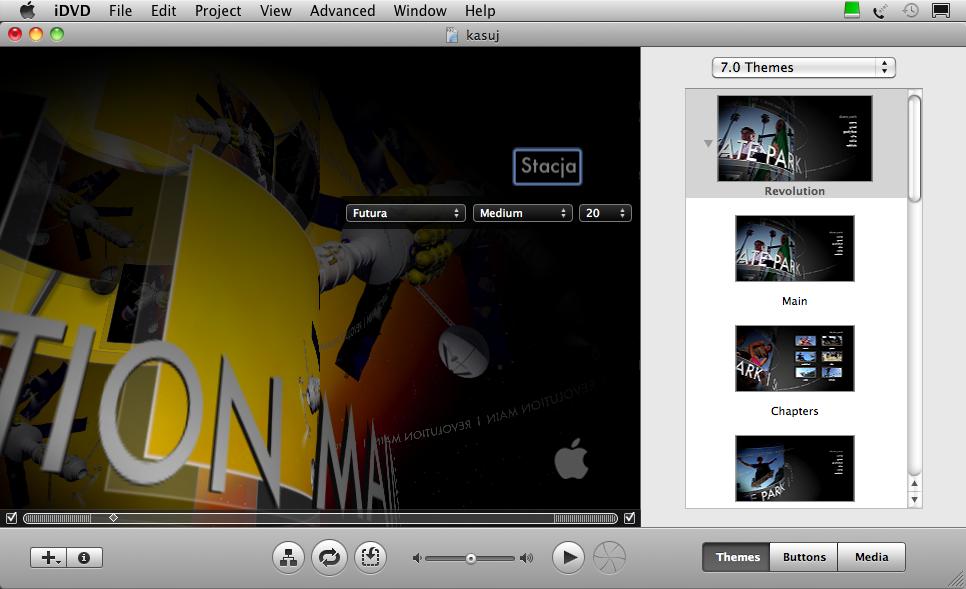Toggle the intro checkbox left of scrubber
The width and height of the screenshot is (966, 589).
tap(11, 518)
